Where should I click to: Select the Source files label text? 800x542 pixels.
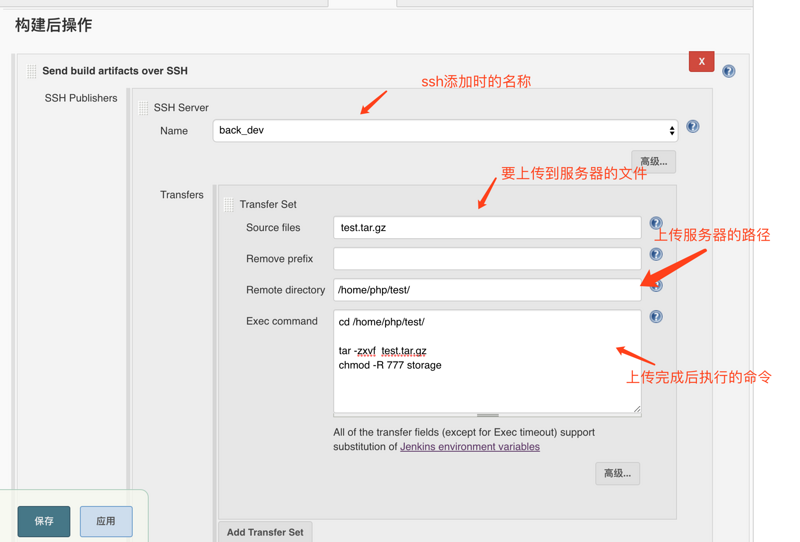point(273,228)
